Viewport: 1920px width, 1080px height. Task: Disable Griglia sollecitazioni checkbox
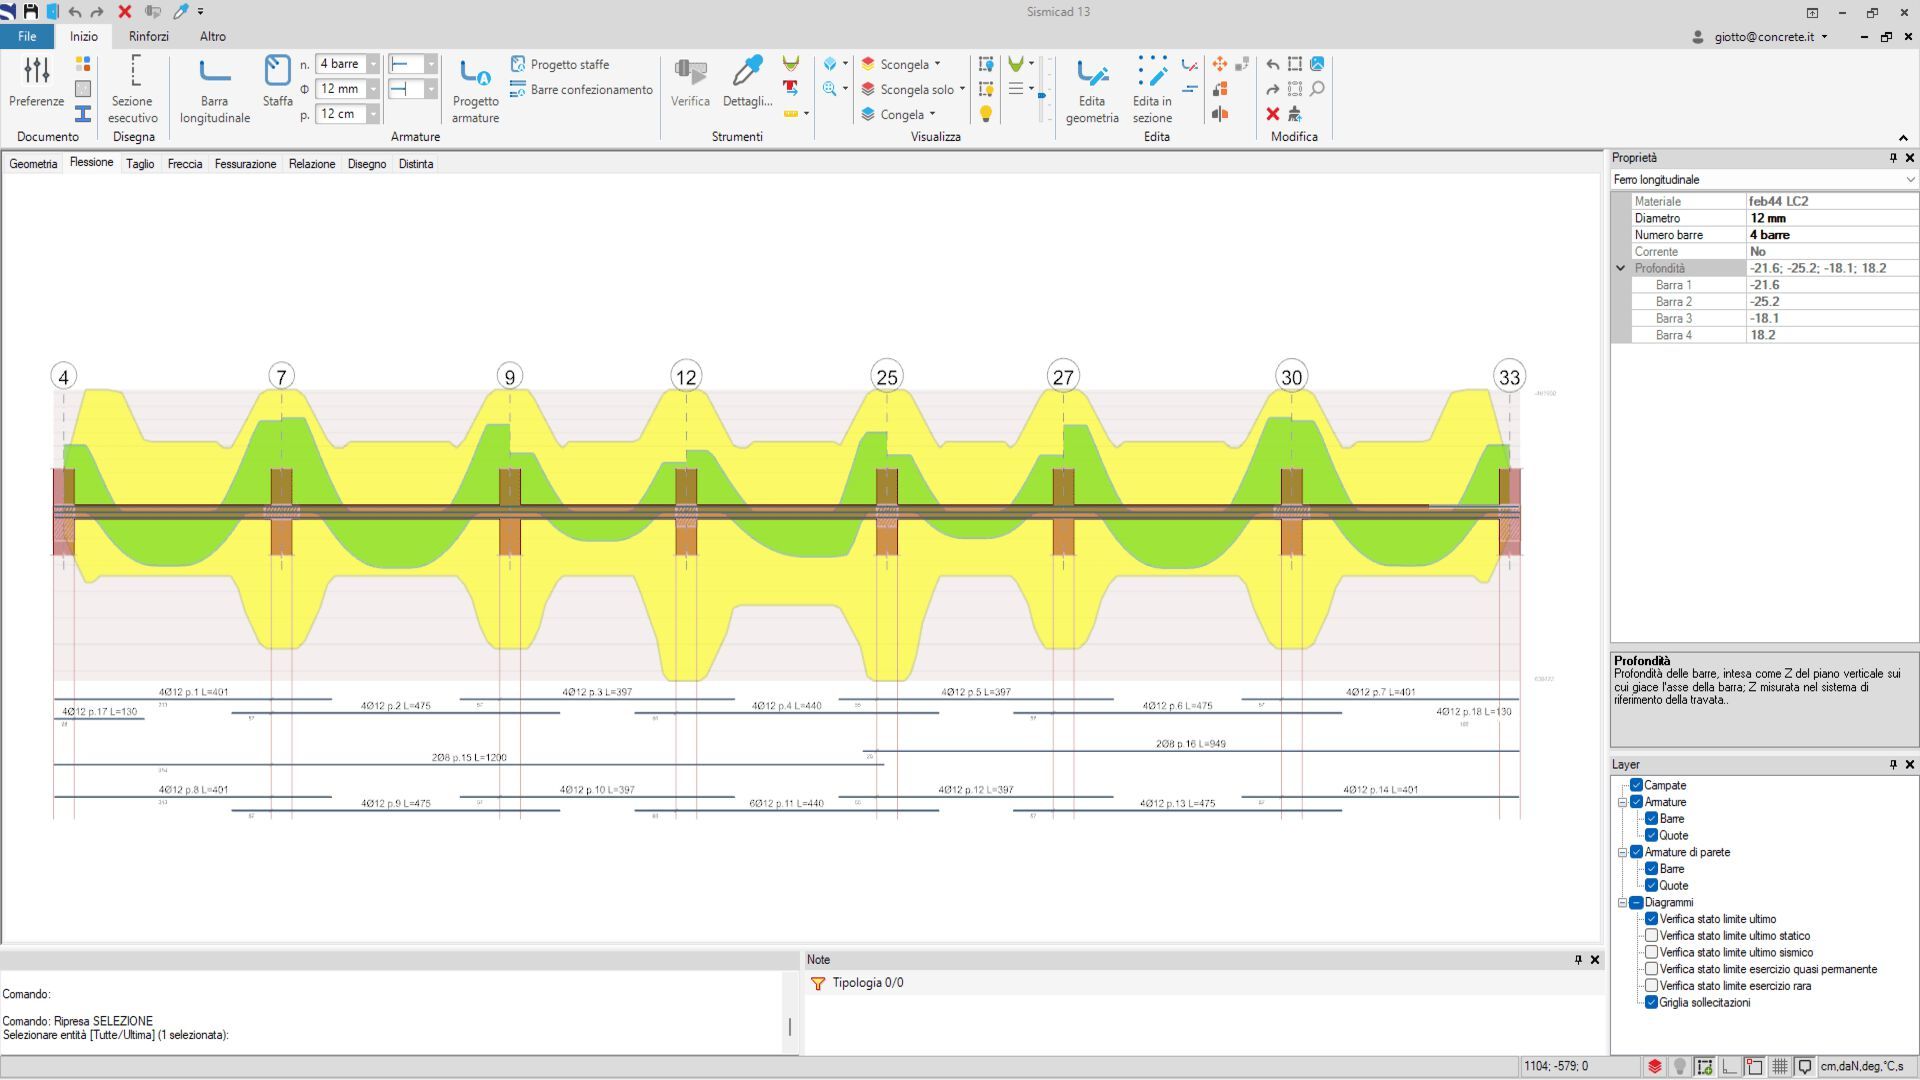point(1652,1002)
